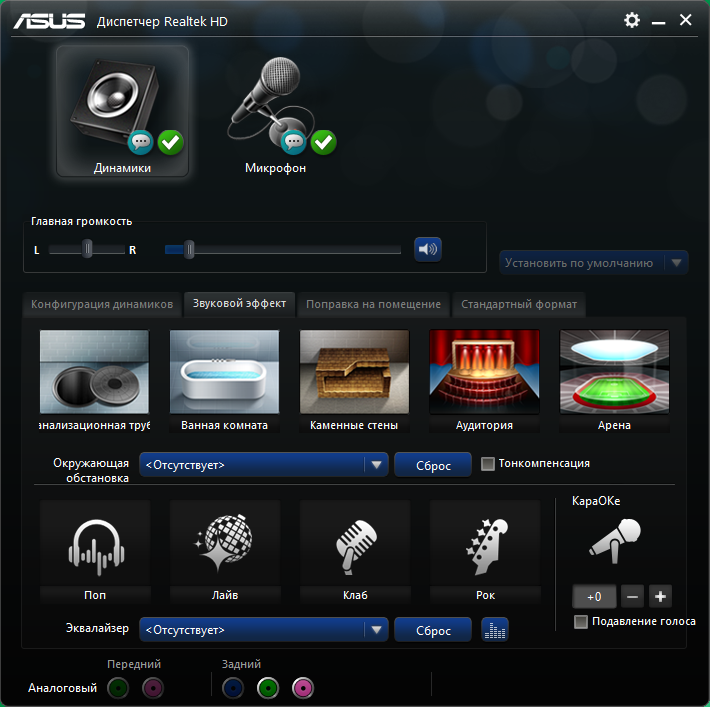Click the rear blue analog jack
This screenshot has height=707, width=710.
233,688
